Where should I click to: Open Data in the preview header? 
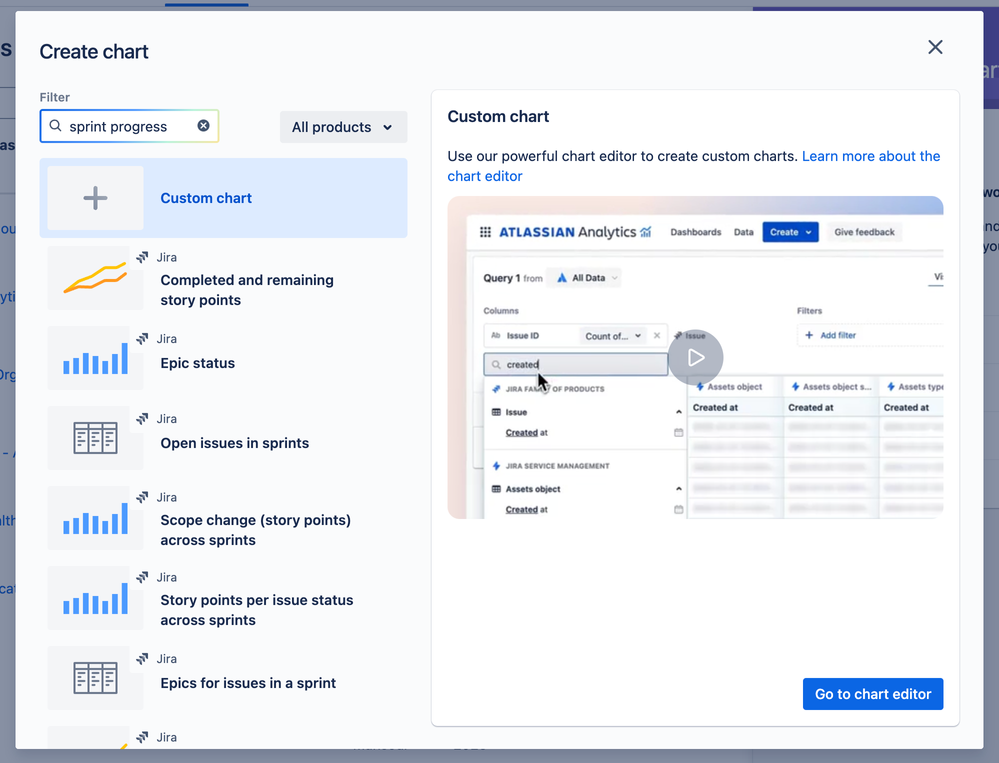coord(744,232)
